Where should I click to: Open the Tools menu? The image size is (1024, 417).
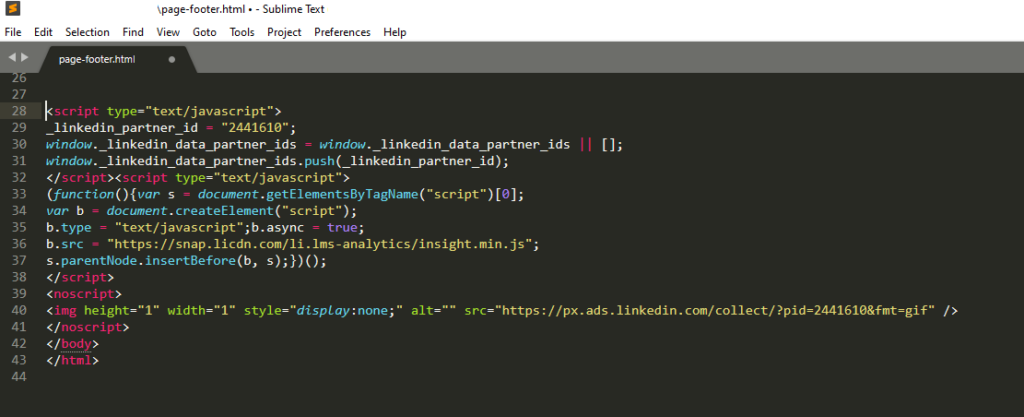(242, 32)
